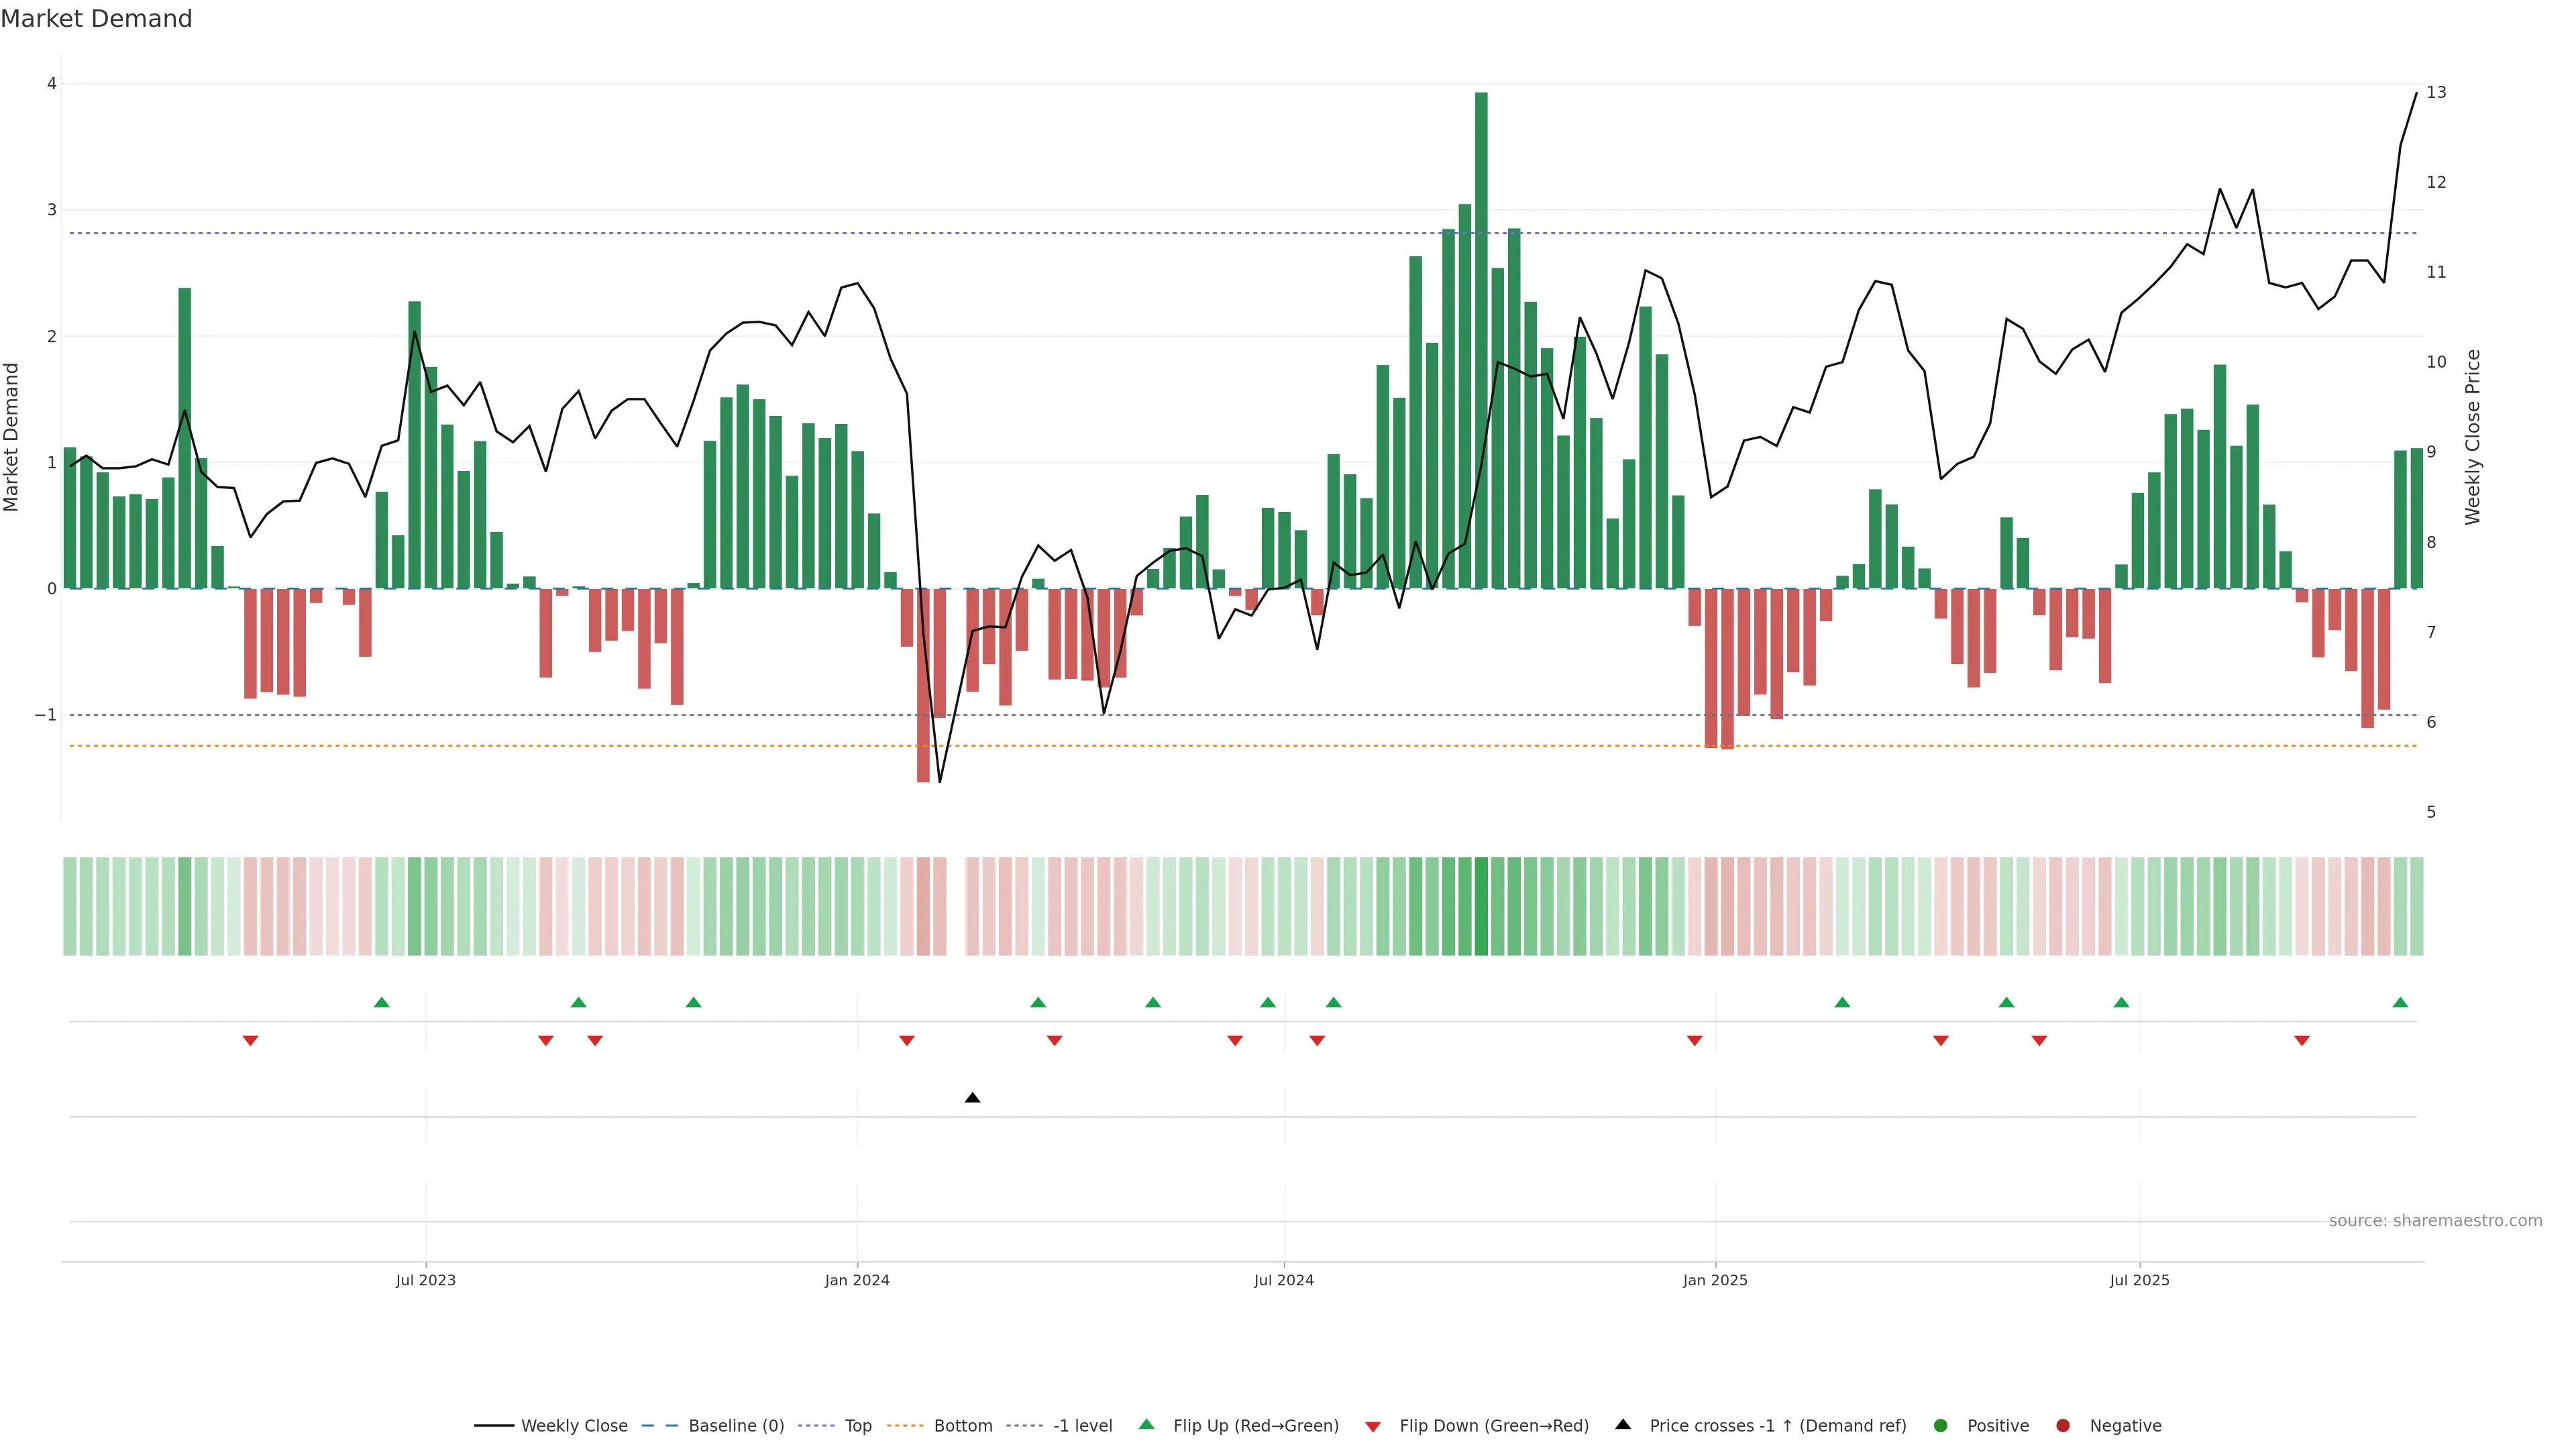This screenshot has height=1449, width=2576.
Task: Toggle the Weekly Close legend entry
Action: [x=574, y=1425]
